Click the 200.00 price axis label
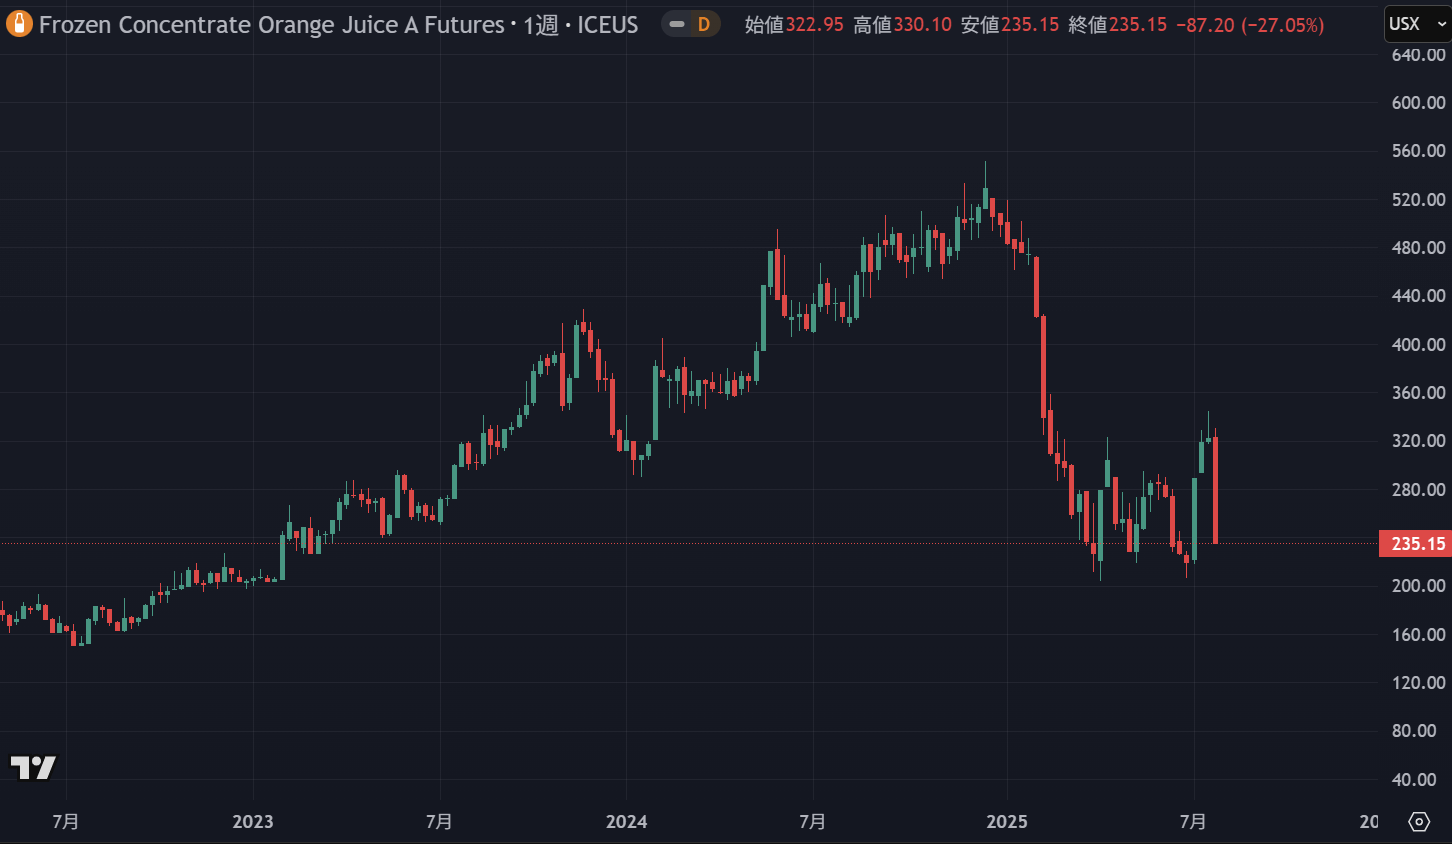This screenshot has width=1452, height=844. (1418, 586)
